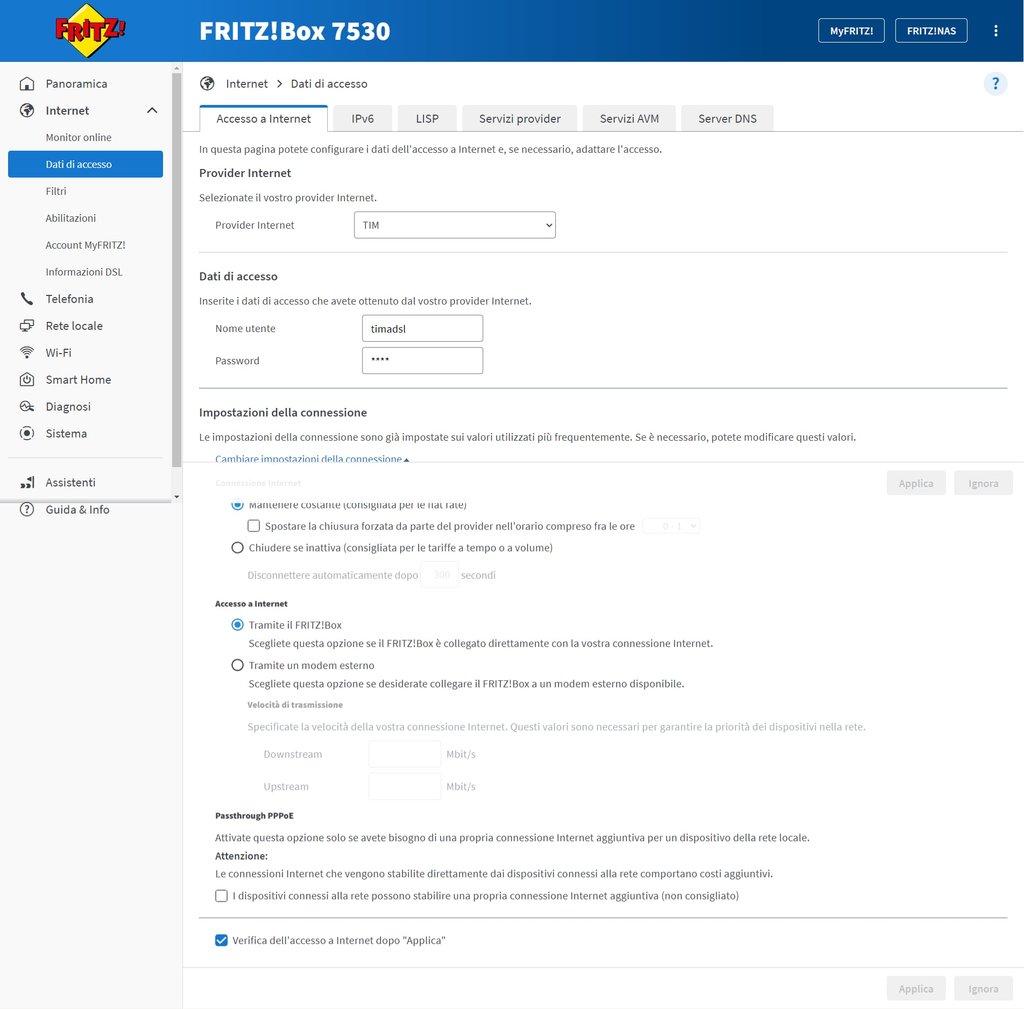Click the bottom Ignora button

coord(983,989)
